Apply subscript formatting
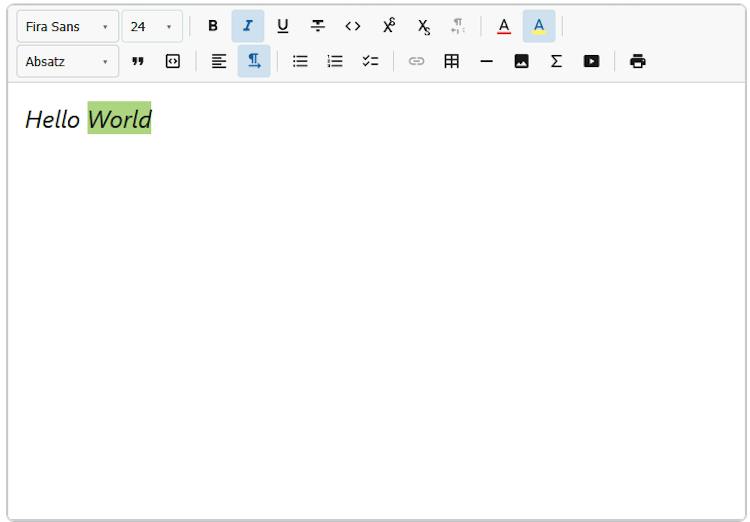Screen dimensions: 750x522 tap(423, 26)
